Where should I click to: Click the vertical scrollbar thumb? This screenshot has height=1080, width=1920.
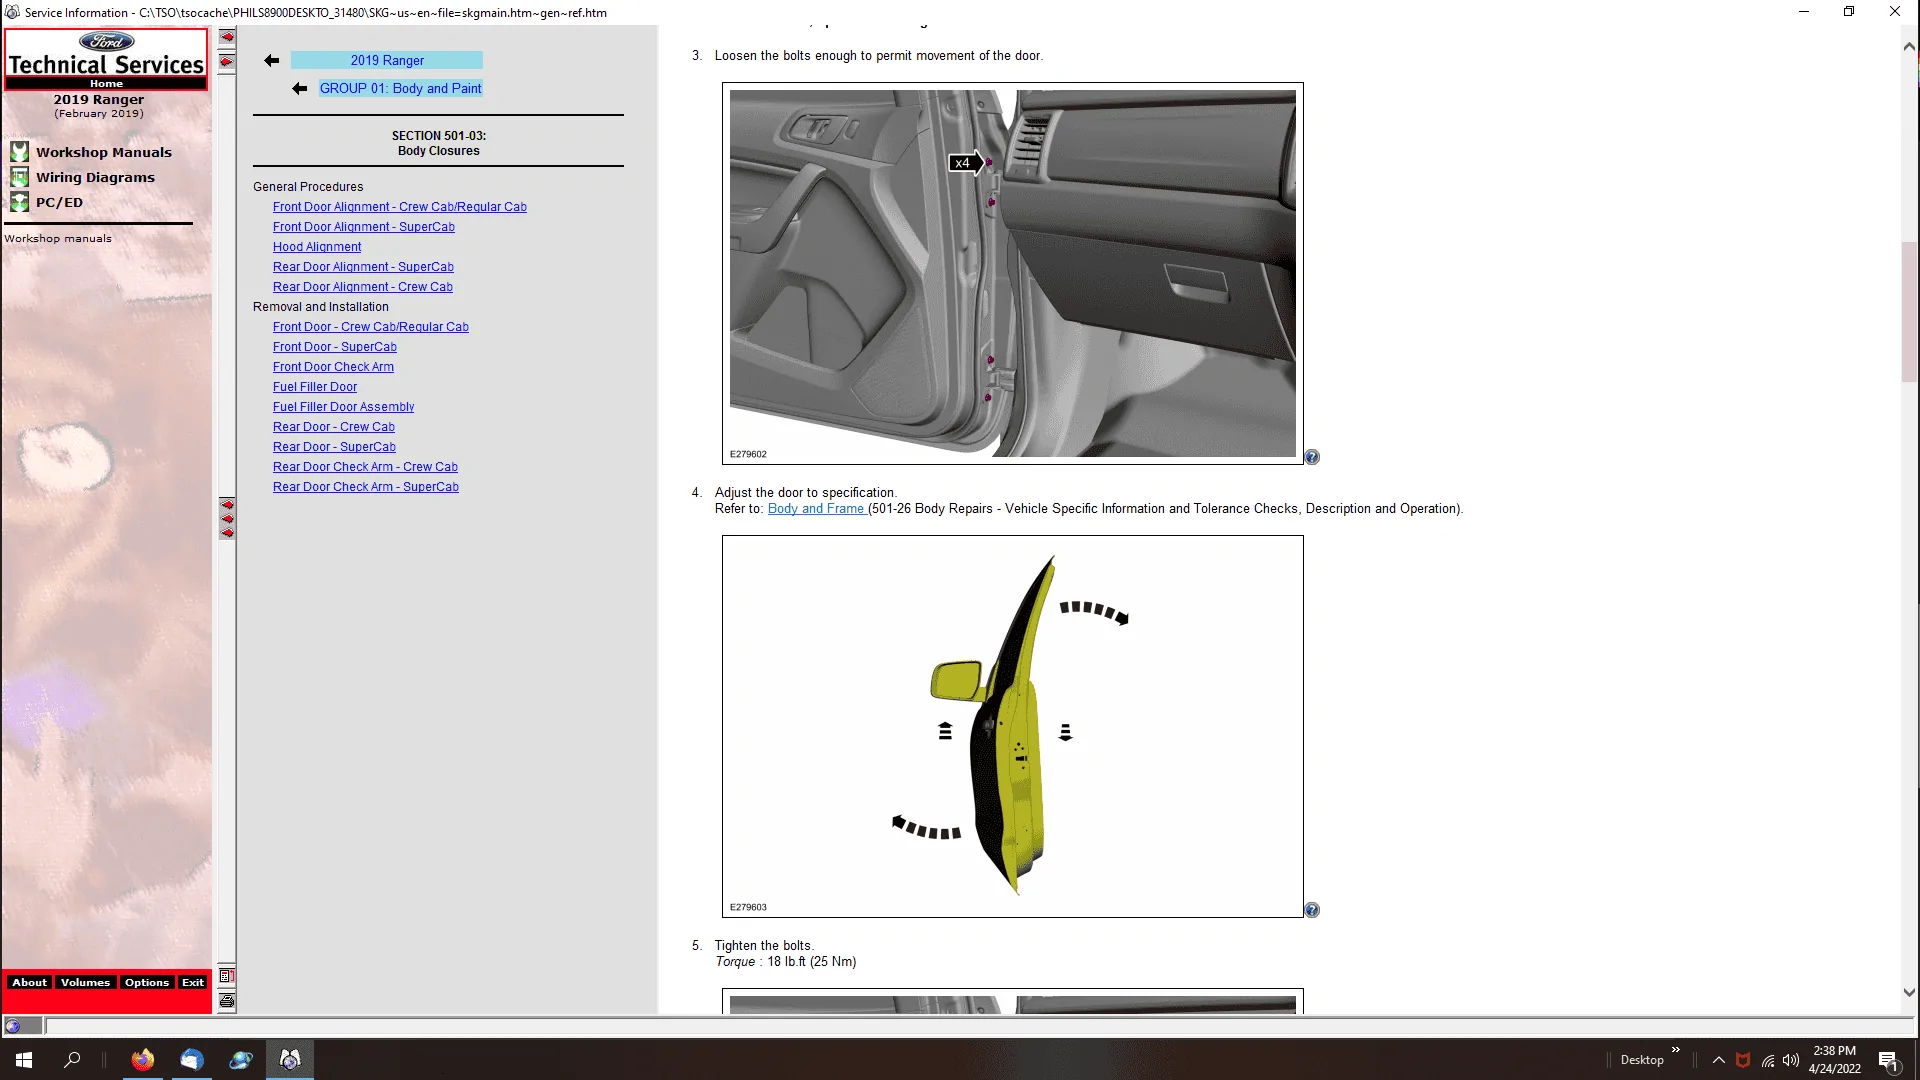(1909, 311)
